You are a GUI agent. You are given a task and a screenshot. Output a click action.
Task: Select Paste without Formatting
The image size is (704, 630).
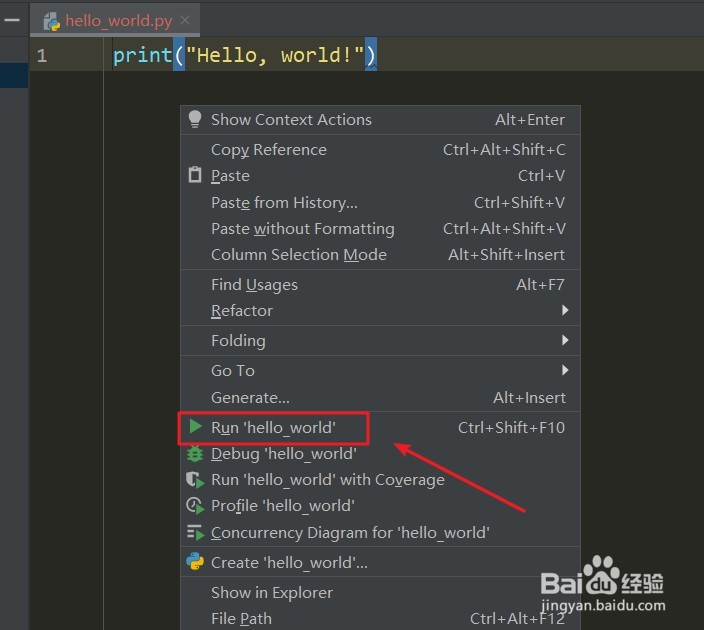380,229
